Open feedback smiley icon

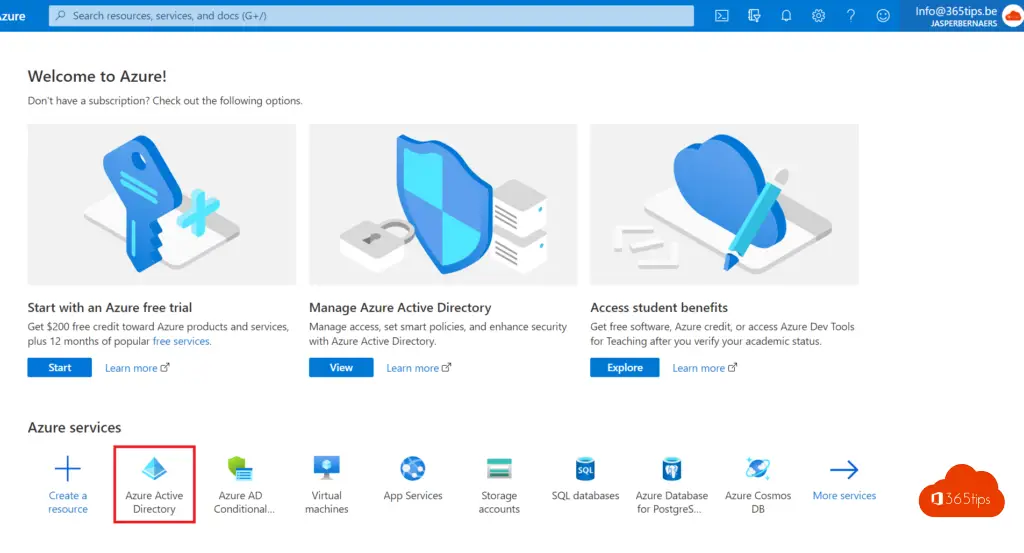click(x=882, y=16)
